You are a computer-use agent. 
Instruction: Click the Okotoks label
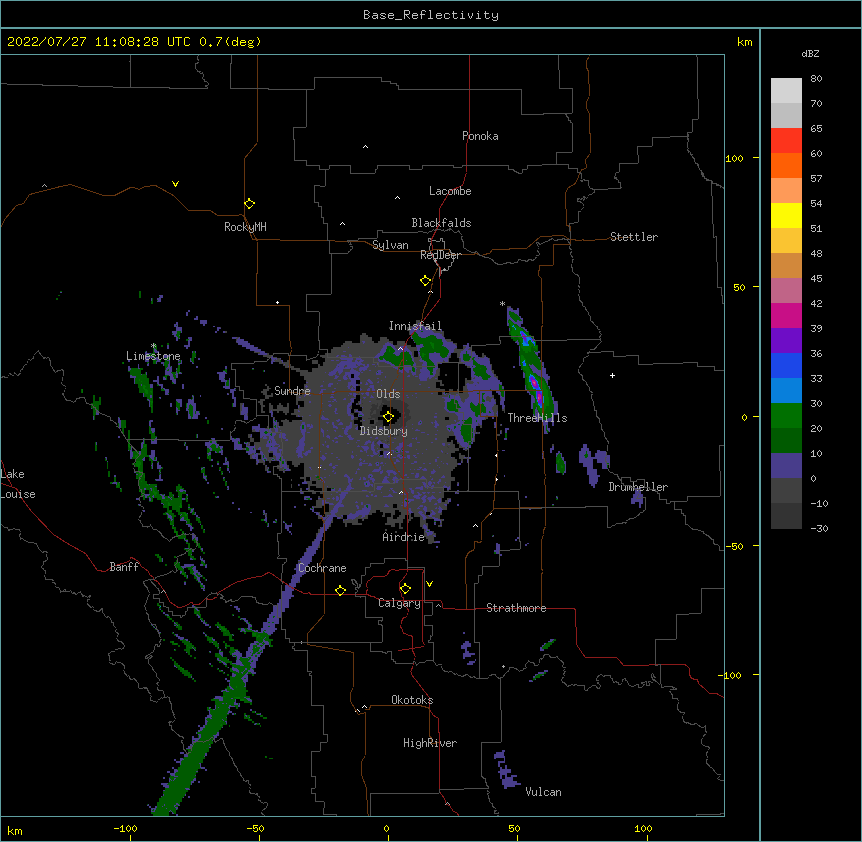coord(412,700)
